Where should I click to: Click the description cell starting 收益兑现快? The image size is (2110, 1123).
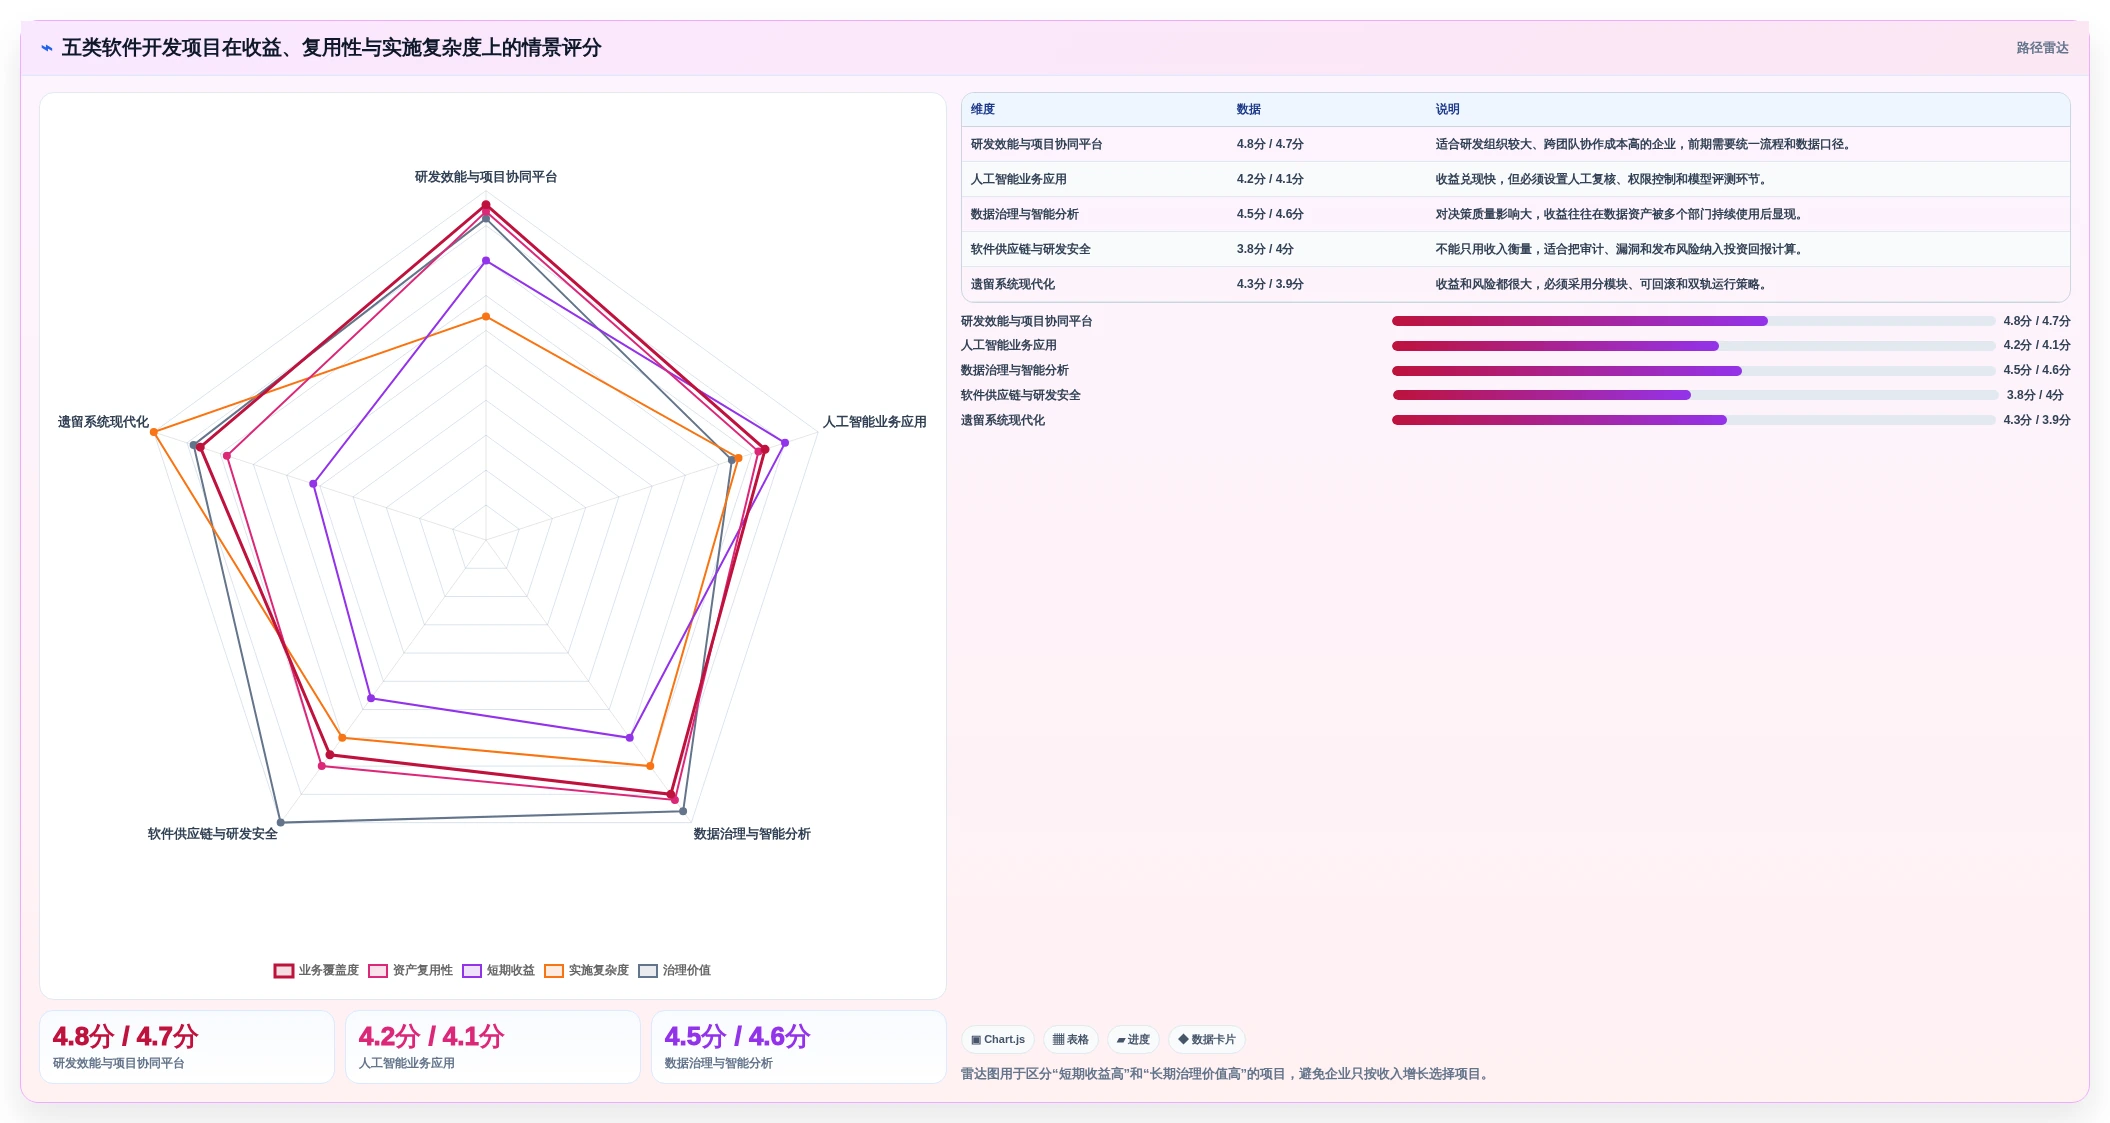1603,179
